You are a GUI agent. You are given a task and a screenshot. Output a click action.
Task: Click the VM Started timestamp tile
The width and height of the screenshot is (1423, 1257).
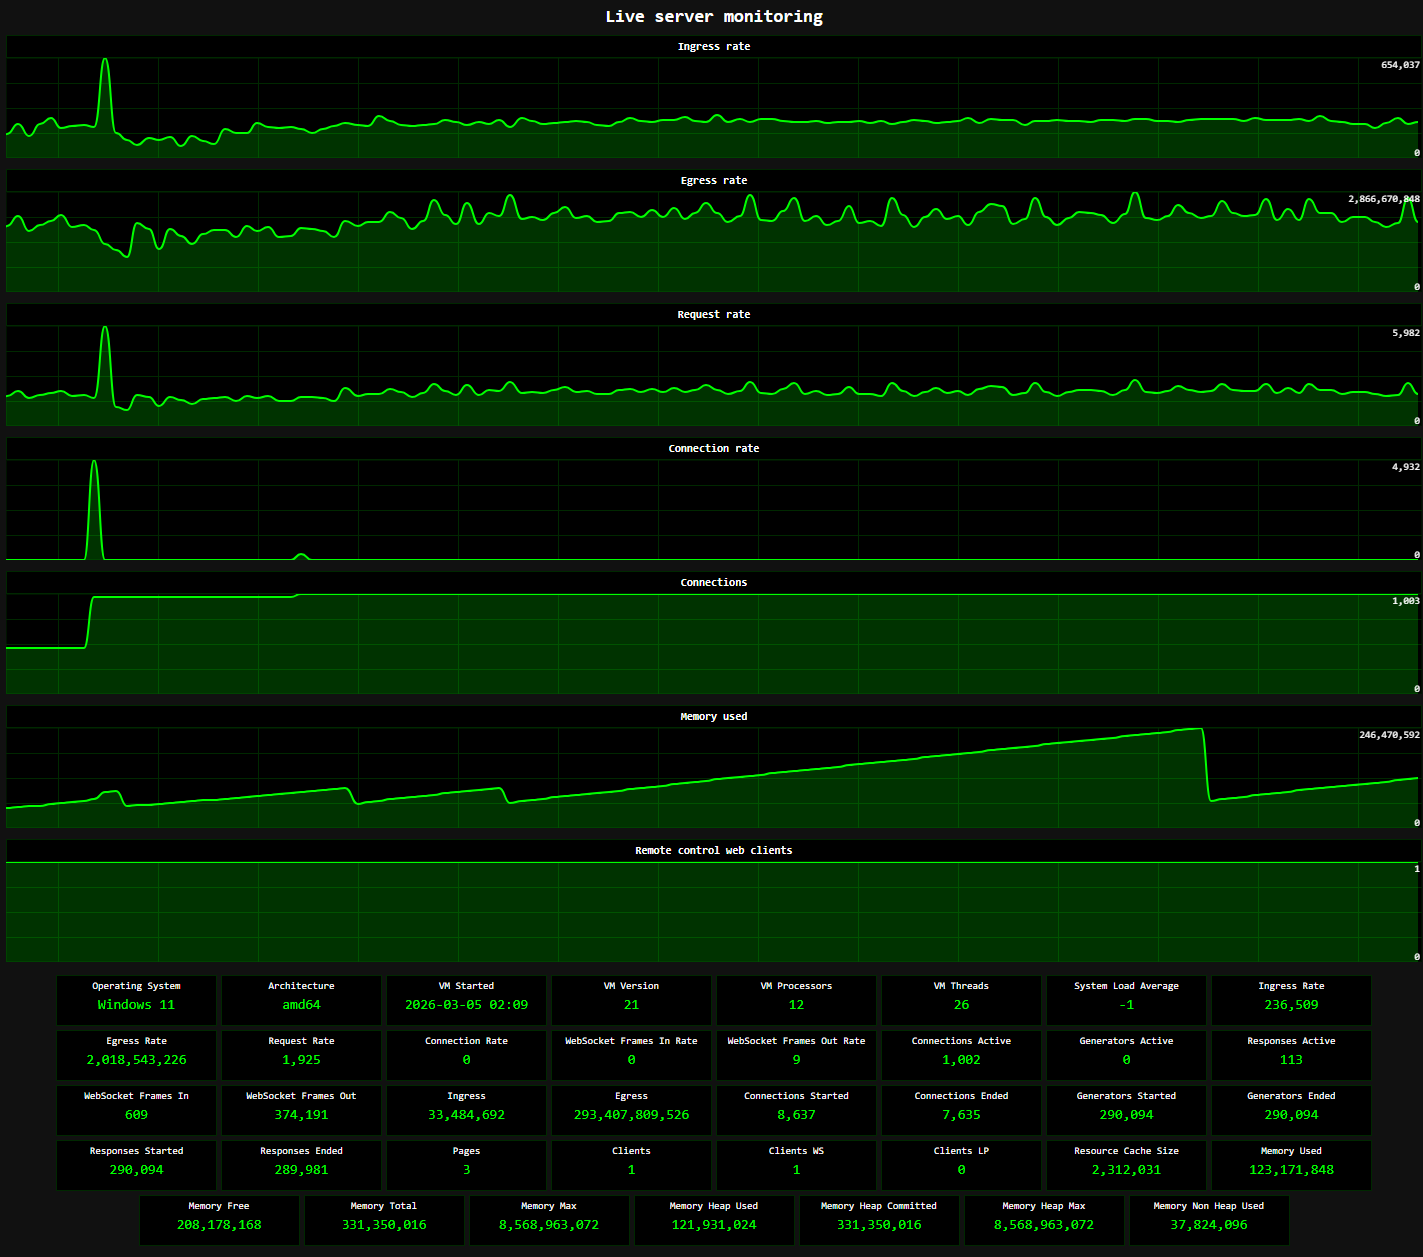[x=466, y=1000]
